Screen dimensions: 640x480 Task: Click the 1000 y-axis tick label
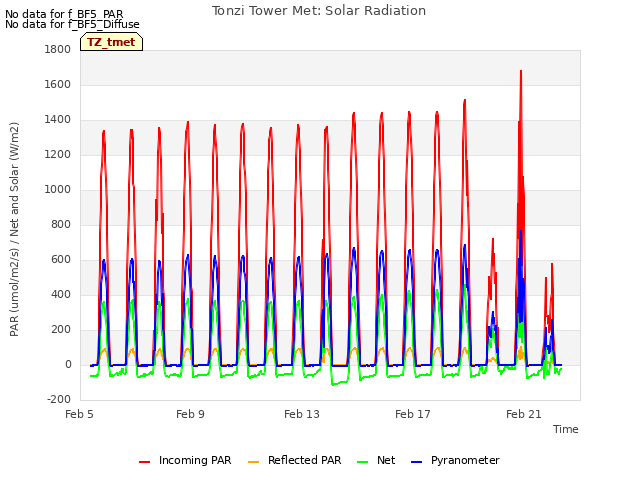coord(58,189)
